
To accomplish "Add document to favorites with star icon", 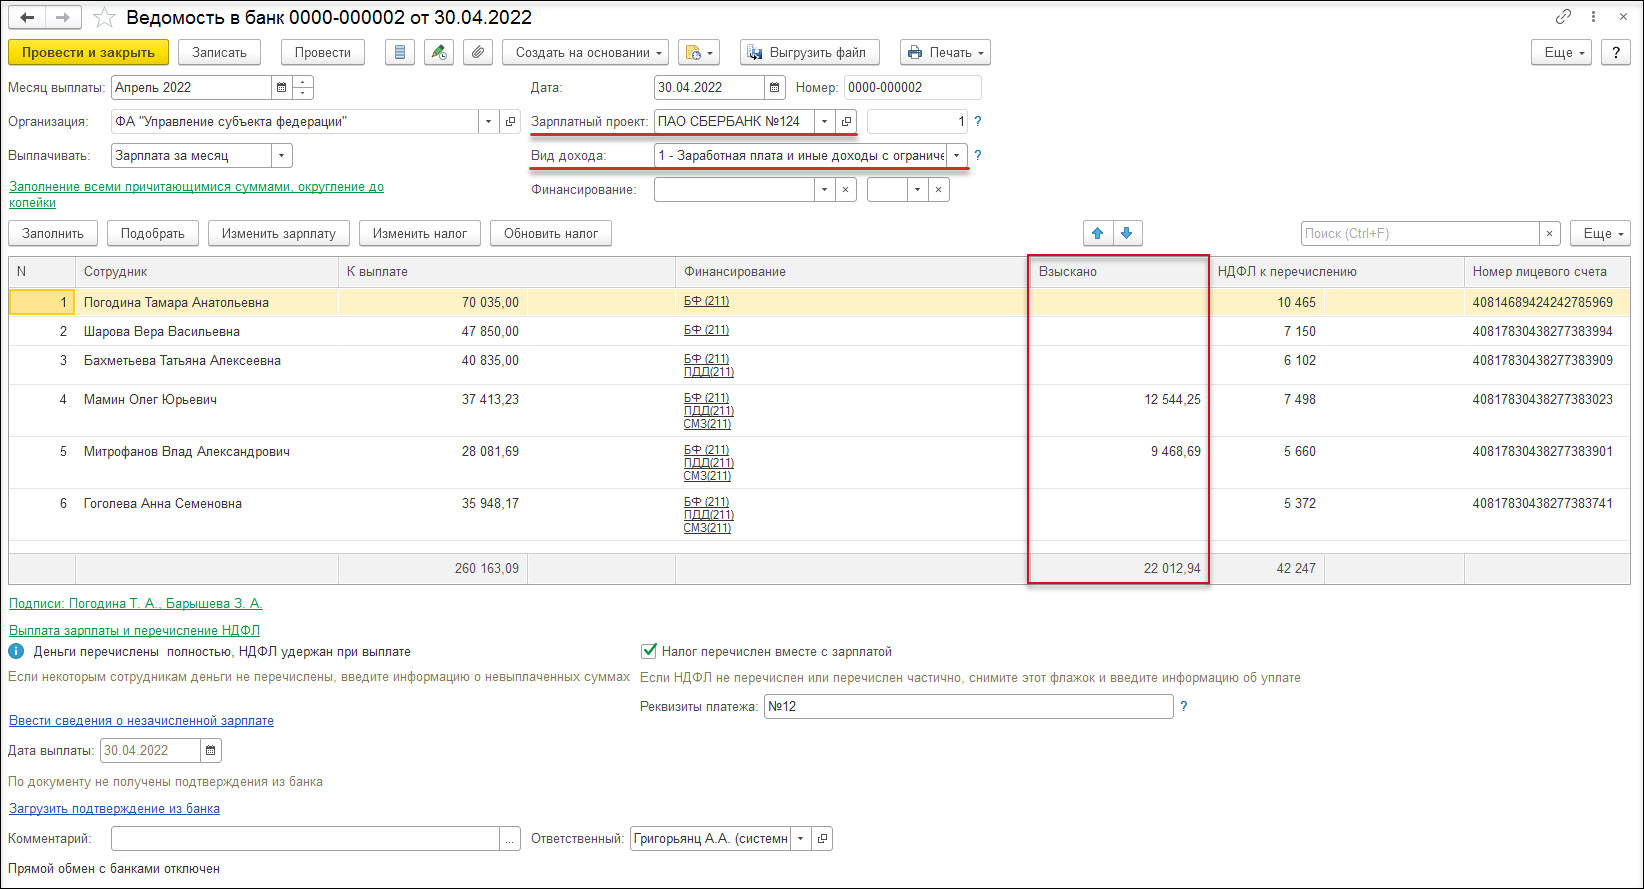I will click(x=103, y=18).
